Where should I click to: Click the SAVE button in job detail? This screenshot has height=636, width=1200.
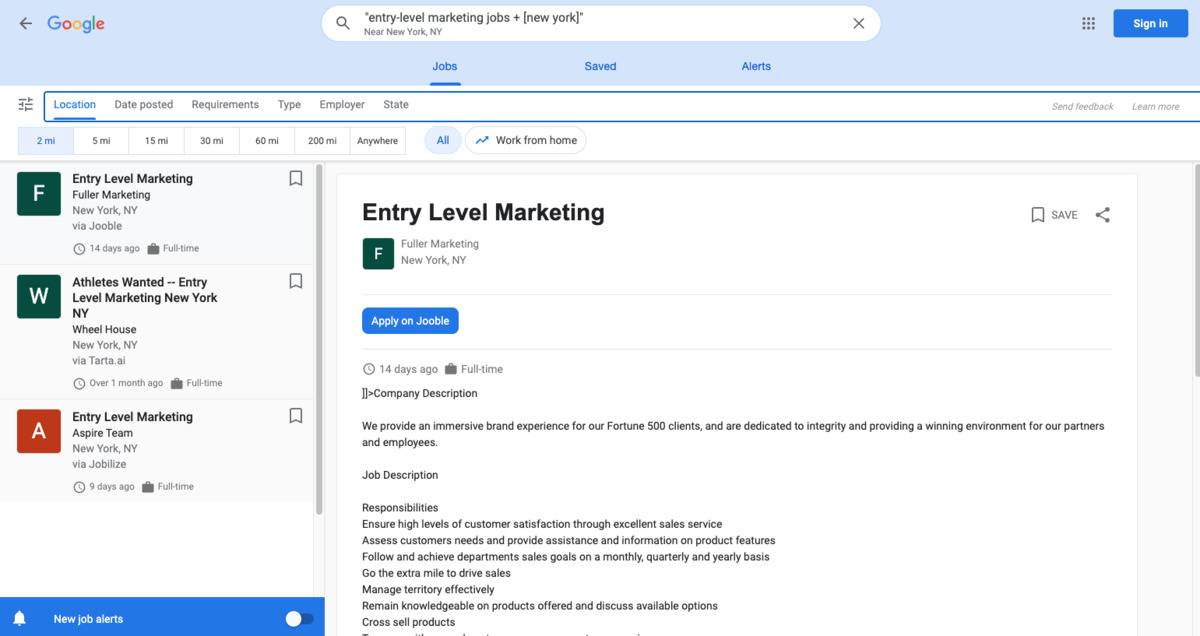click(1054, 215)
